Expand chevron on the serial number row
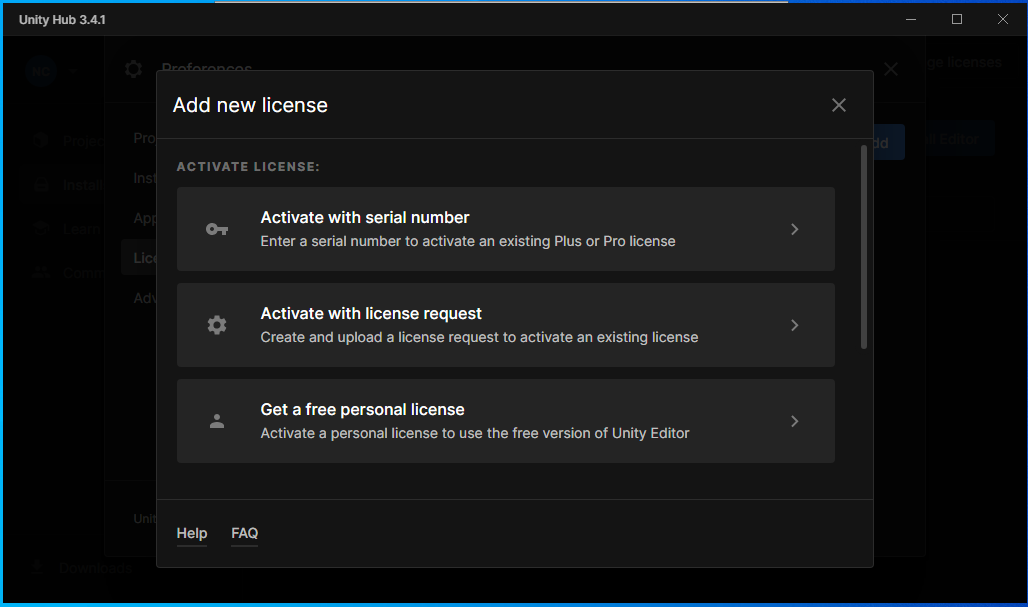This screenshot has height=607, width=1028. (795, 229)
